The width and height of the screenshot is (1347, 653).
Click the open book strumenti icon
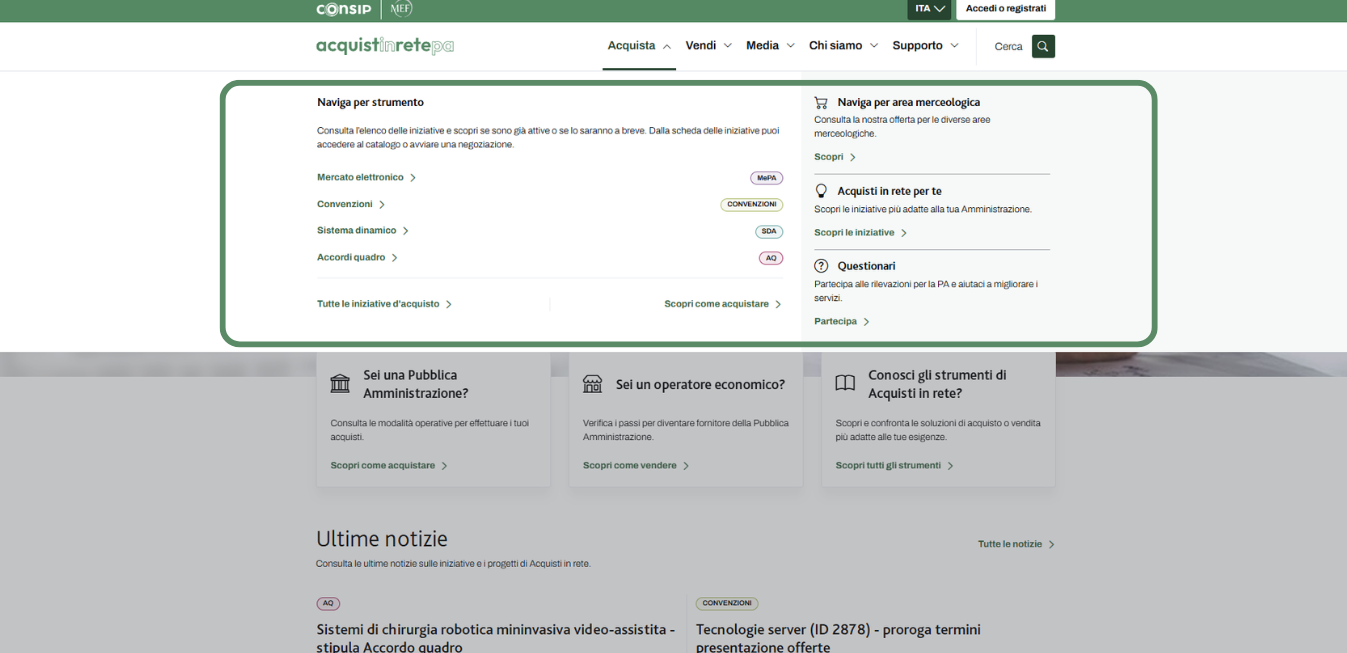pos(845,384)
